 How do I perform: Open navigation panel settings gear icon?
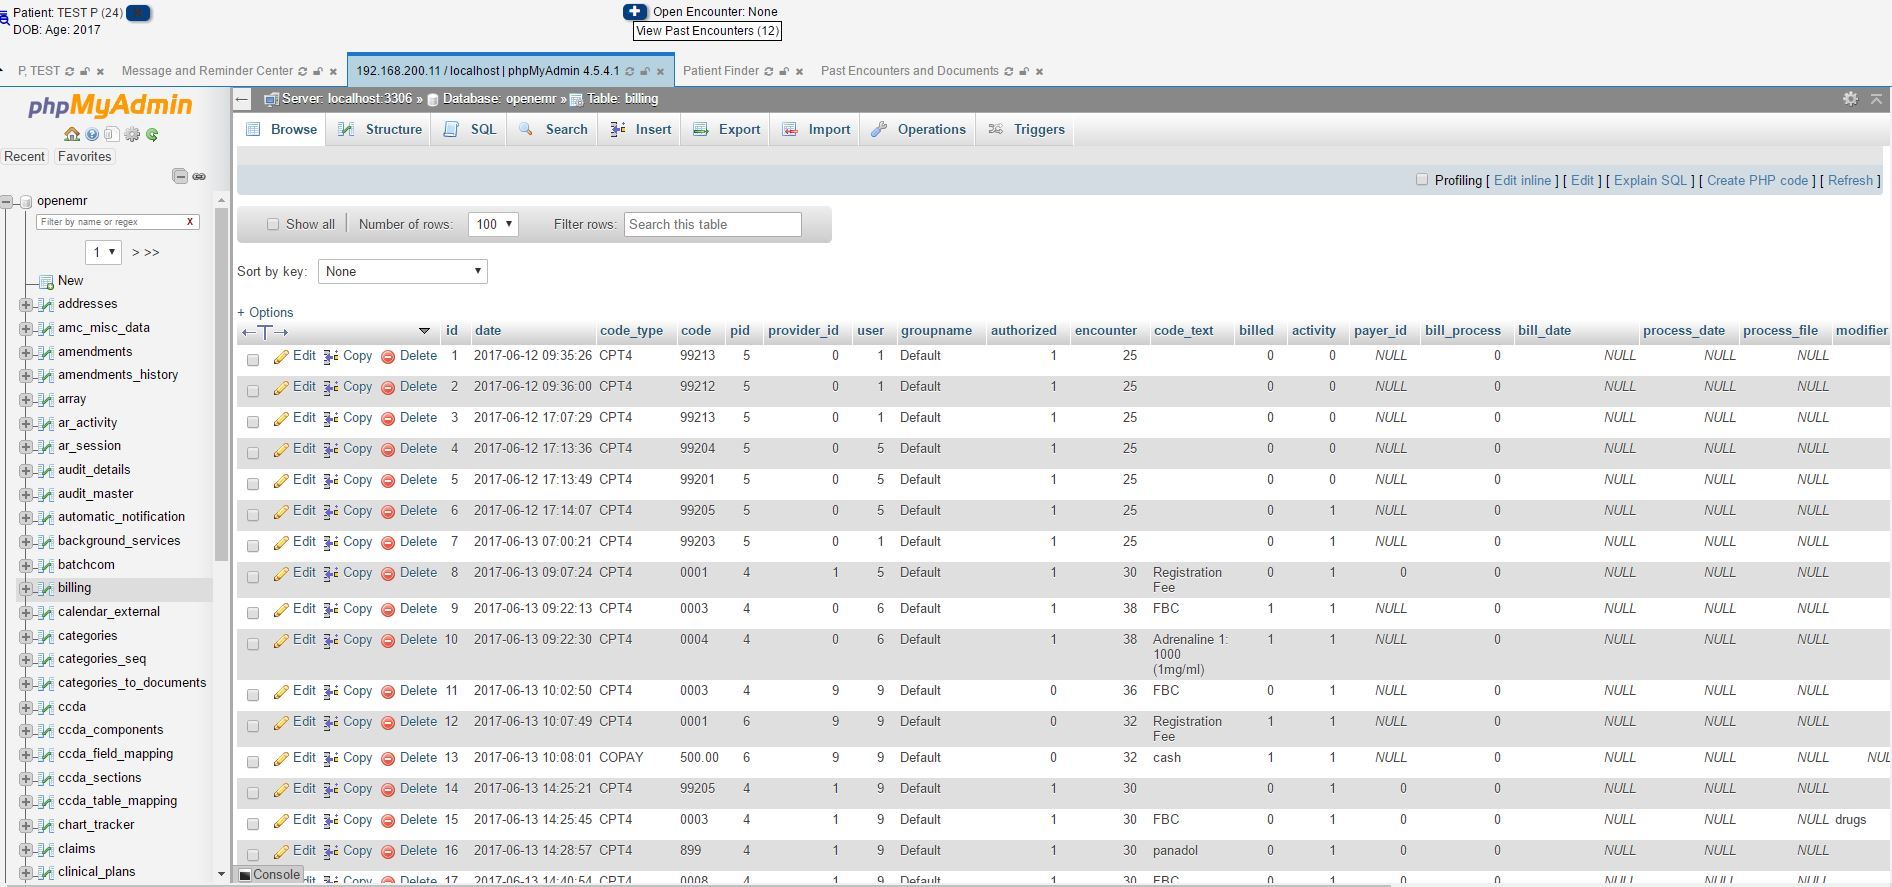132,134
